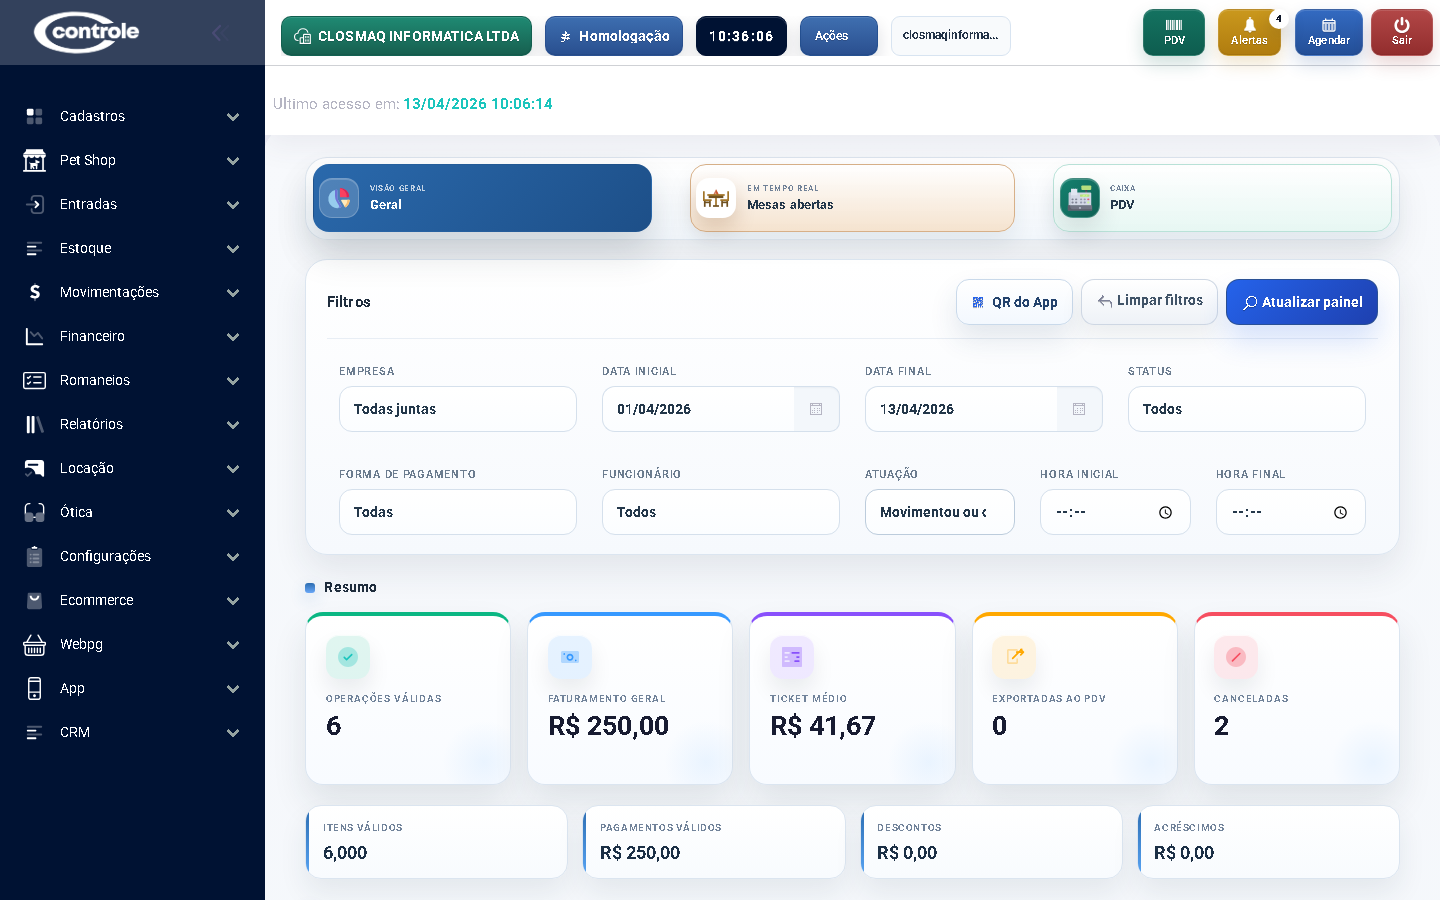Open the PDV icon in the top bar

pyautogui.click(x=1173, y=32)
